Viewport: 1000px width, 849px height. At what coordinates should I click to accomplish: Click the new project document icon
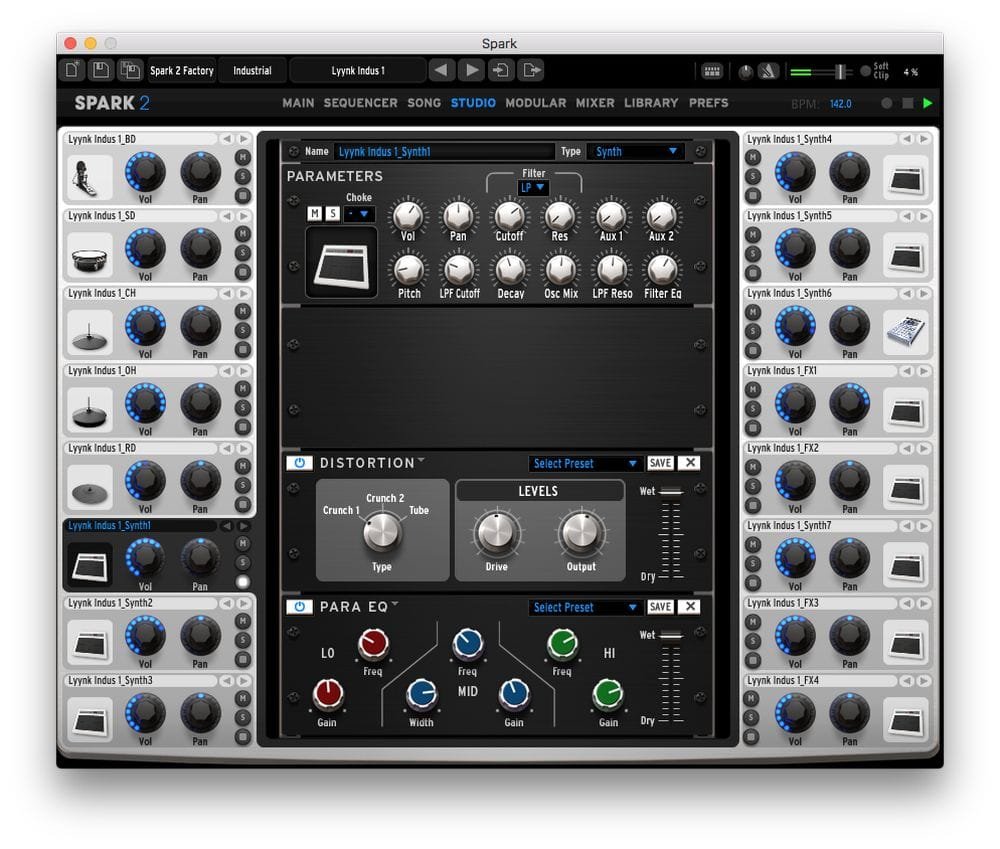click(72, 69)
